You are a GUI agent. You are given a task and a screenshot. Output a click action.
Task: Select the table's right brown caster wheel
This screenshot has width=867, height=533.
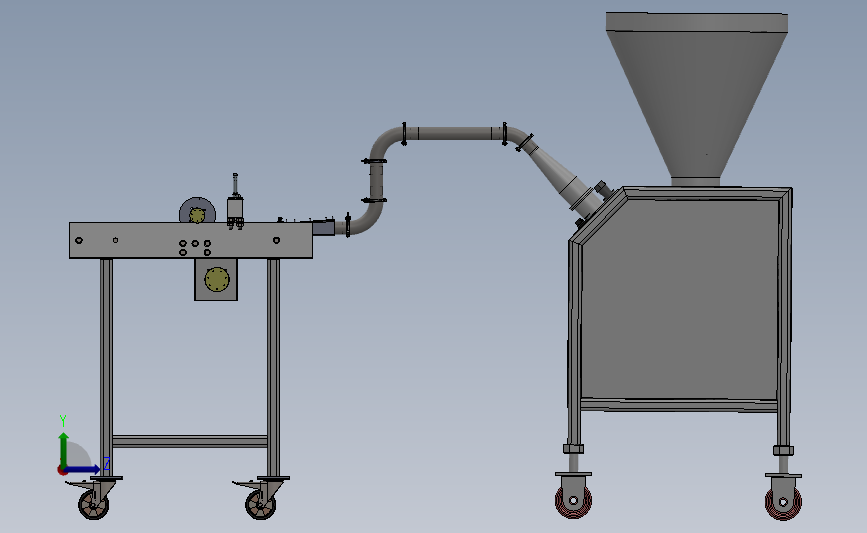coord(260,504)
